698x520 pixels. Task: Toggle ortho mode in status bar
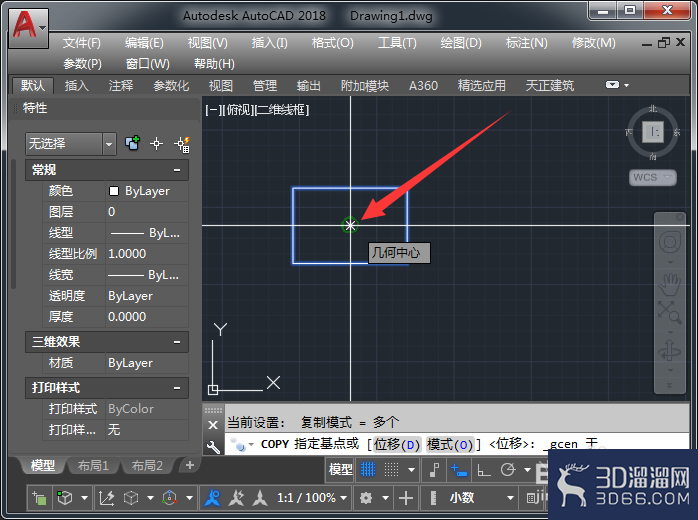[483, 470]
